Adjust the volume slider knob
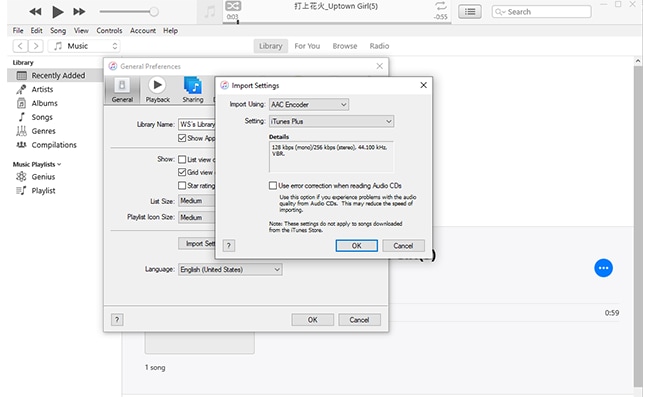 pos(154,12)
